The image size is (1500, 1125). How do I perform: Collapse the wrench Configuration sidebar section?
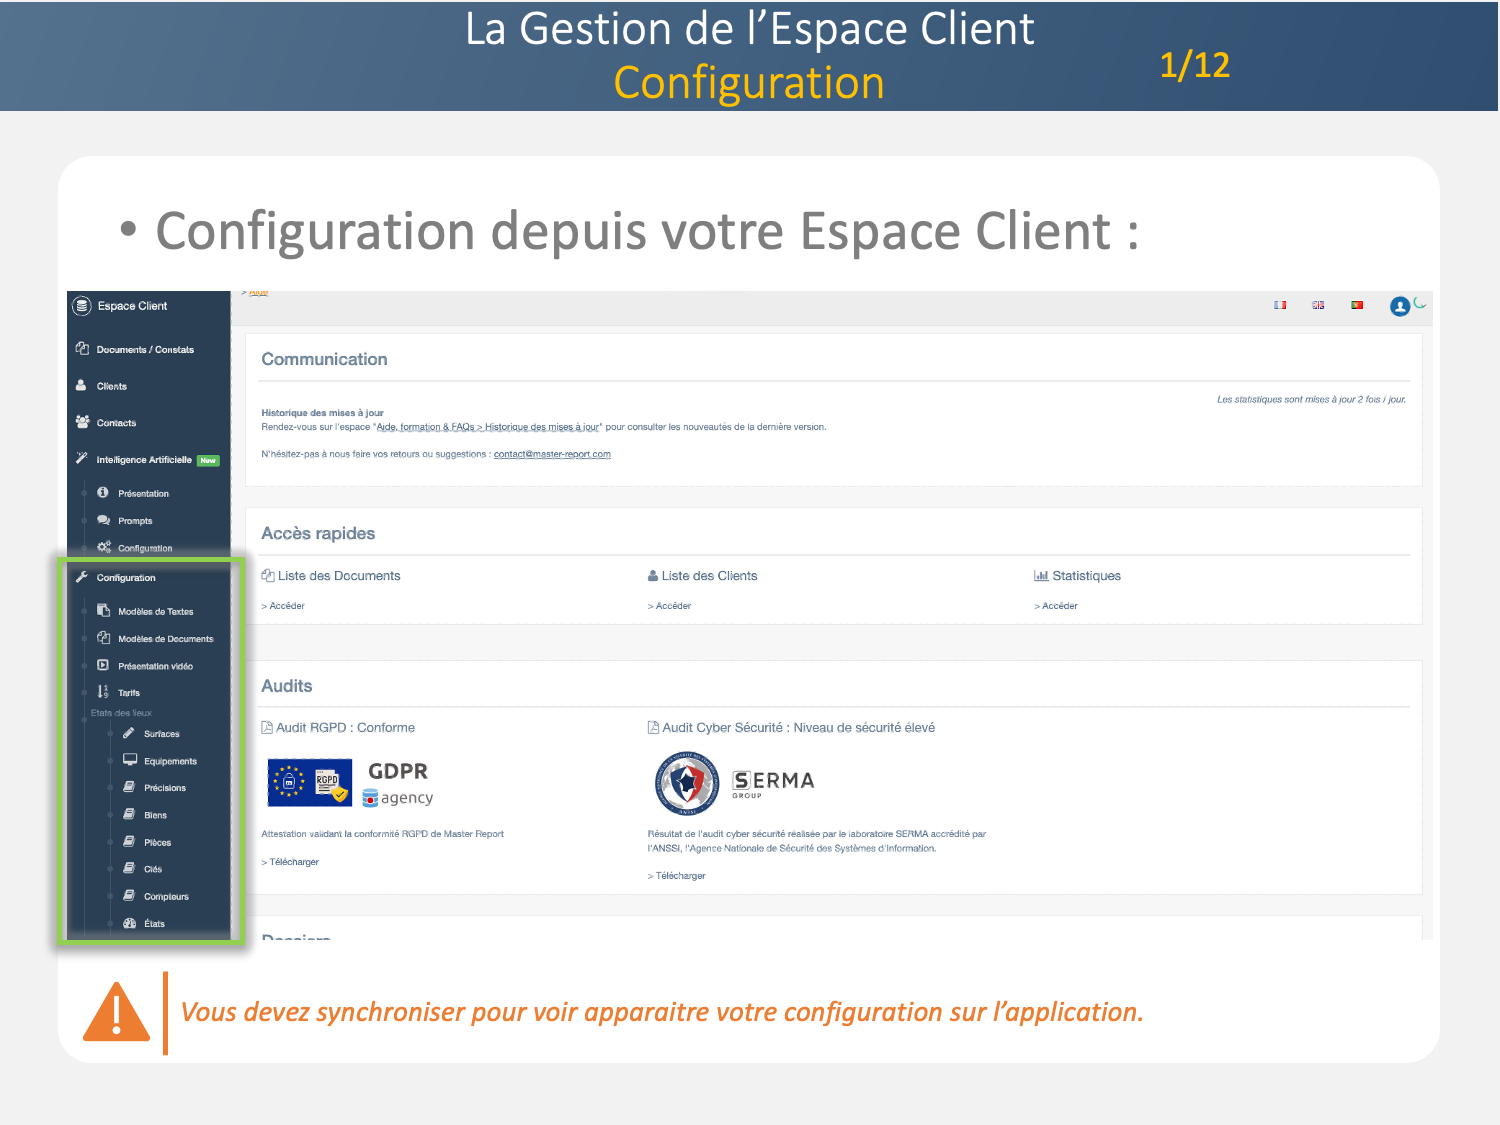click(x=126, y=578)
